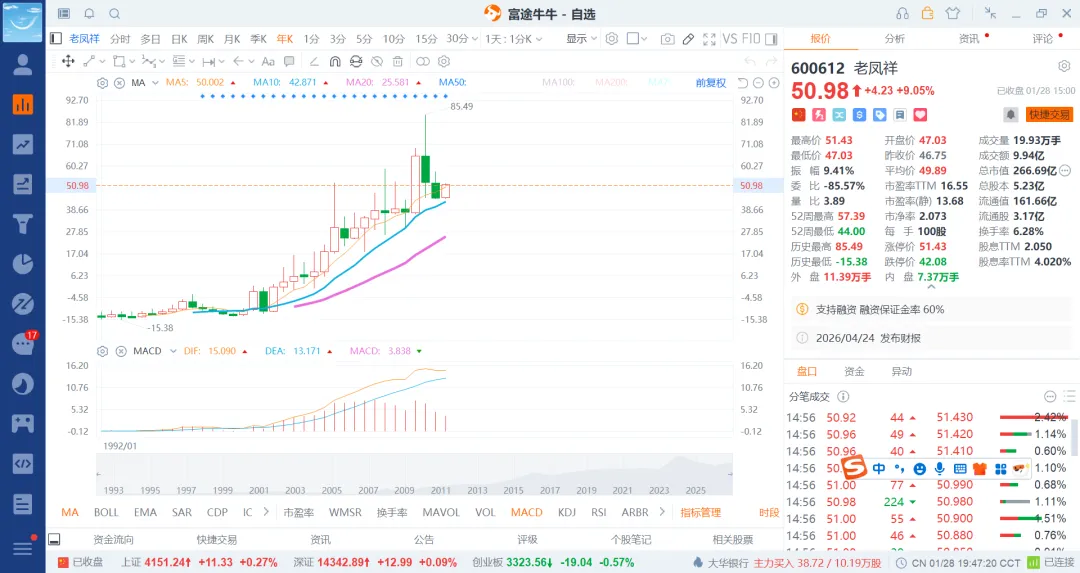Enter fullscreen chart mode
This screenshot has width=1080, height=573.
tap(709, 39)
